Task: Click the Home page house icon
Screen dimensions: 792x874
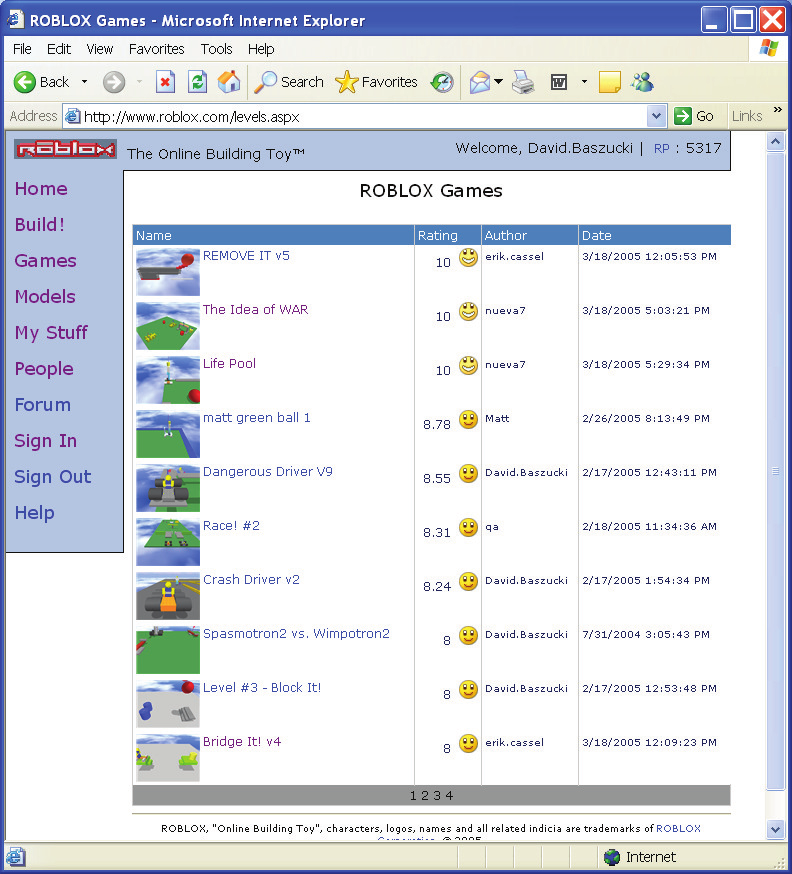Action: coord(229,82)
